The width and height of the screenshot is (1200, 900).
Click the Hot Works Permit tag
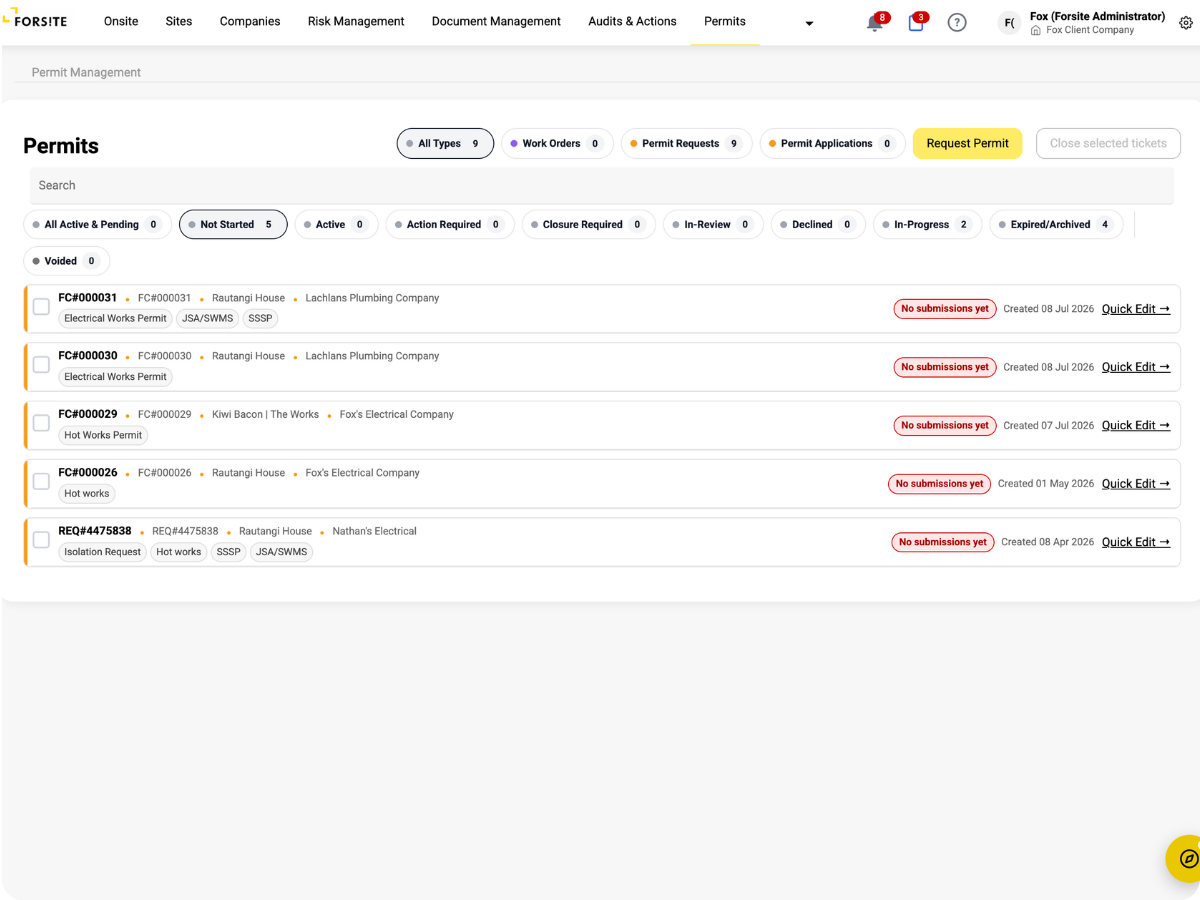[103, 435]
